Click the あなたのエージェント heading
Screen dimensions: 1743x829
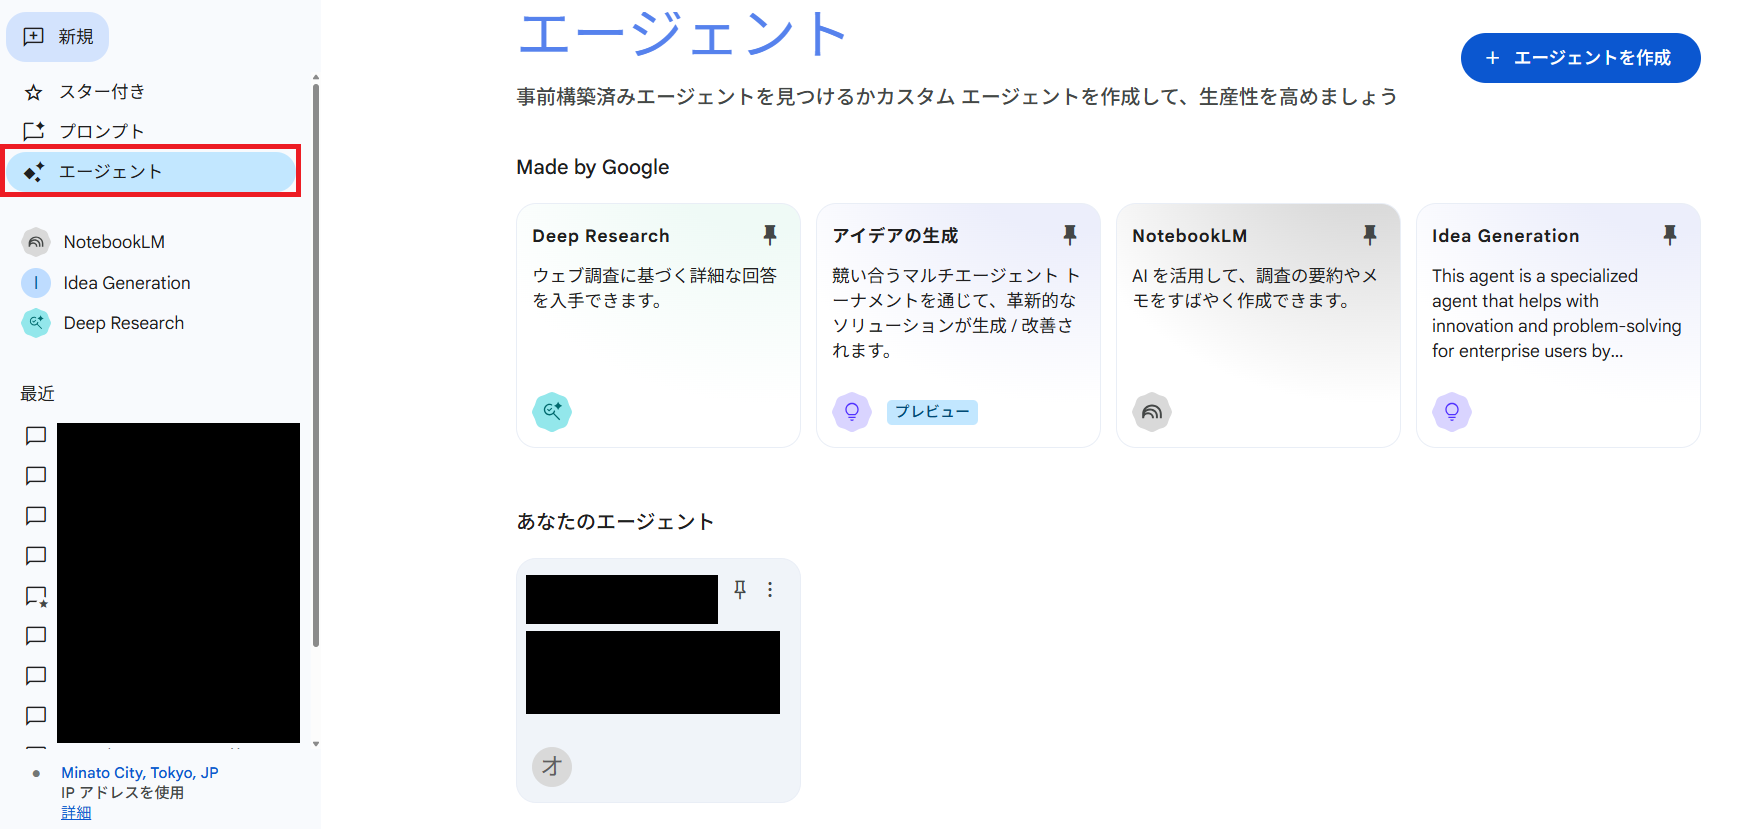pos(615,522)
